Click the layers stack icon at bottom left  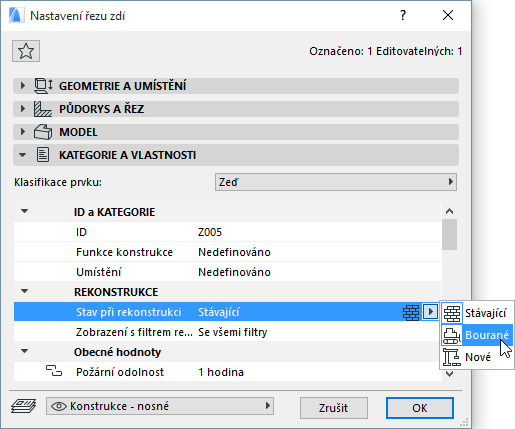pos(23,406)
